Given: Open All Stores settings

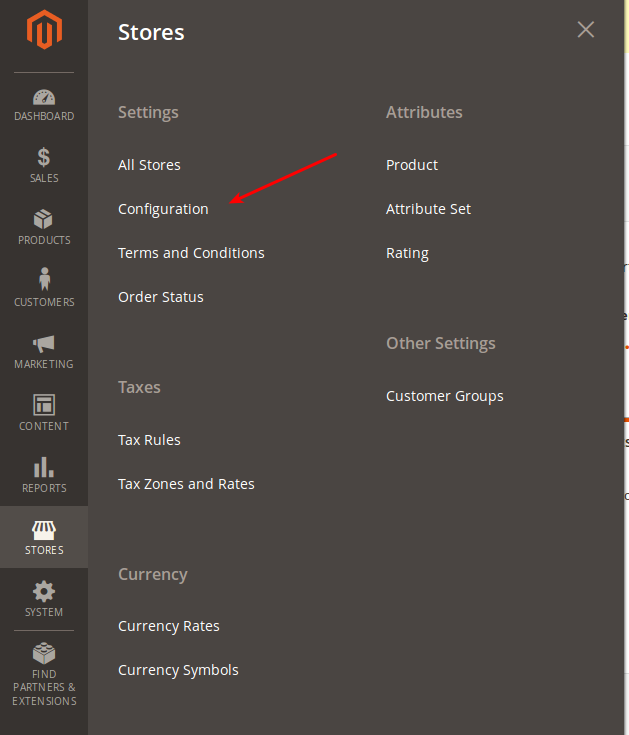Looking at the screenshot, I should [149, 165].
